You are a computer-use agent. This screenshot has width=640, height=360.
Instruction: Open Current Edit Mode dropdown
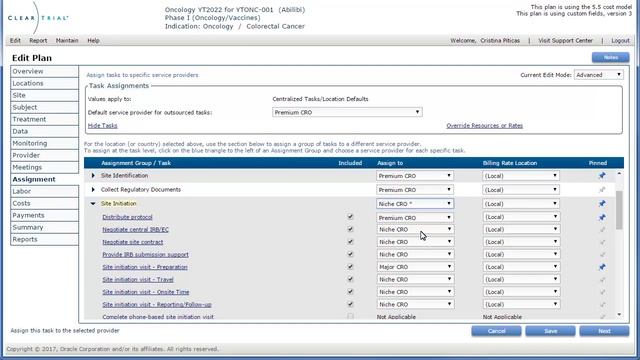[598, 75]
